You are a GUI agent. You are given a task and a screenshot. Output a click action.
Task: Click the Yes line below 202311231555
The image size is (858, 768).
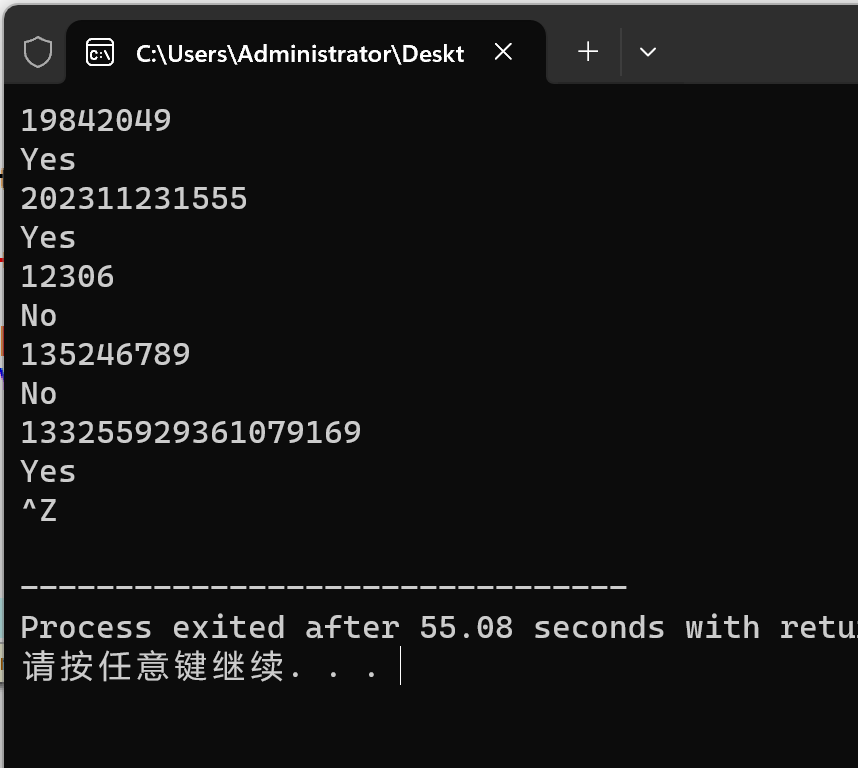(x=48, y=237)
